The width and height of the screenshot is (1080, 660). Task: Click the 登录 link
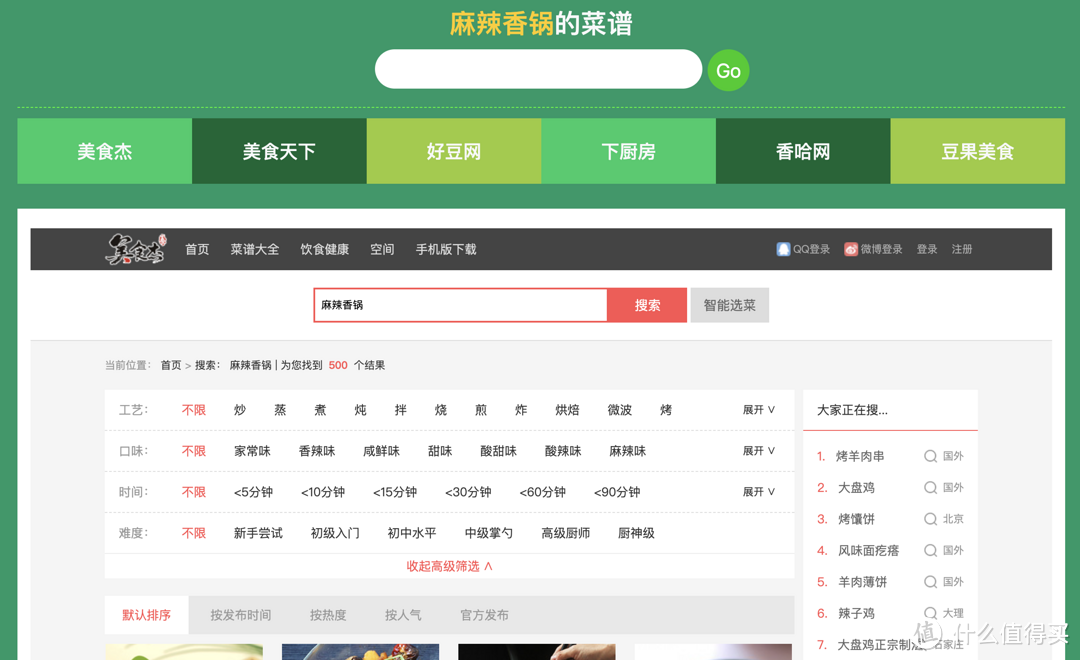point(926,249)
